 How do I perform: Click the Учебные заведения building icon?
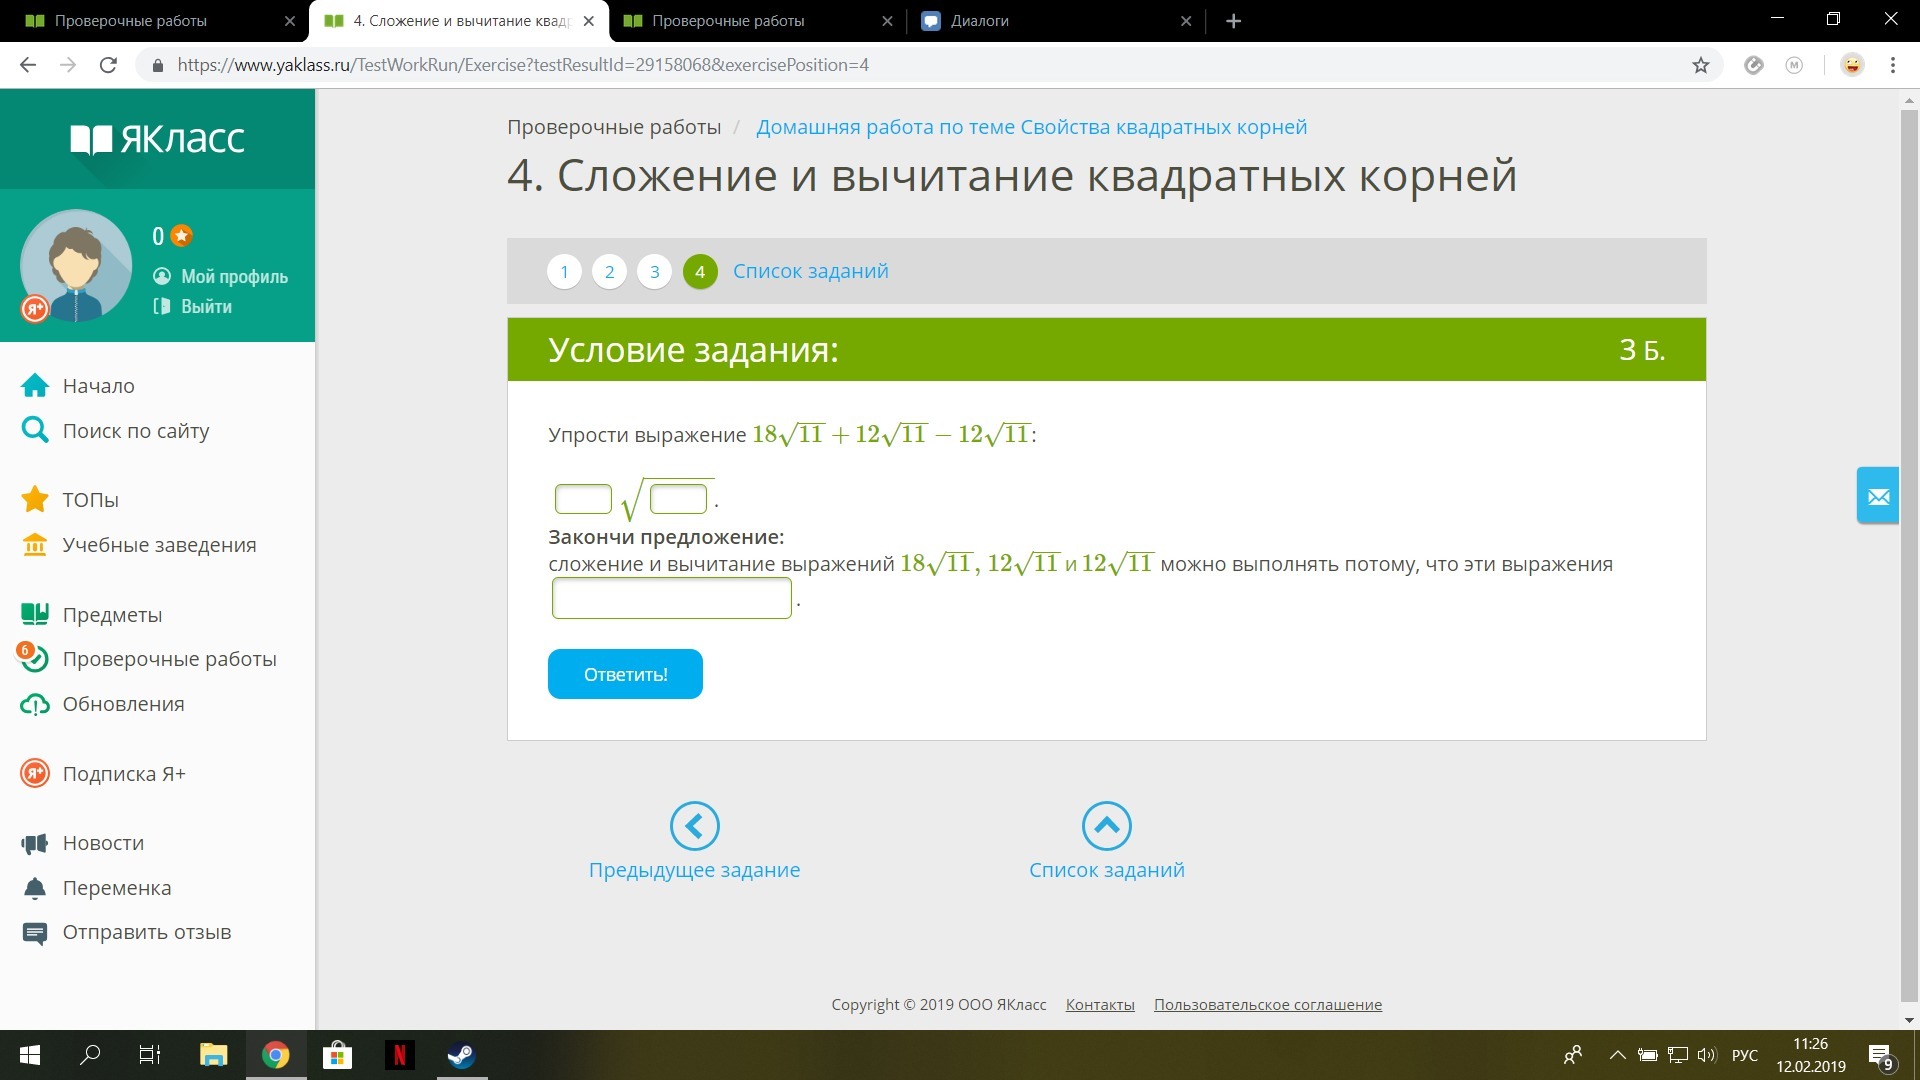tap(35, 545)
